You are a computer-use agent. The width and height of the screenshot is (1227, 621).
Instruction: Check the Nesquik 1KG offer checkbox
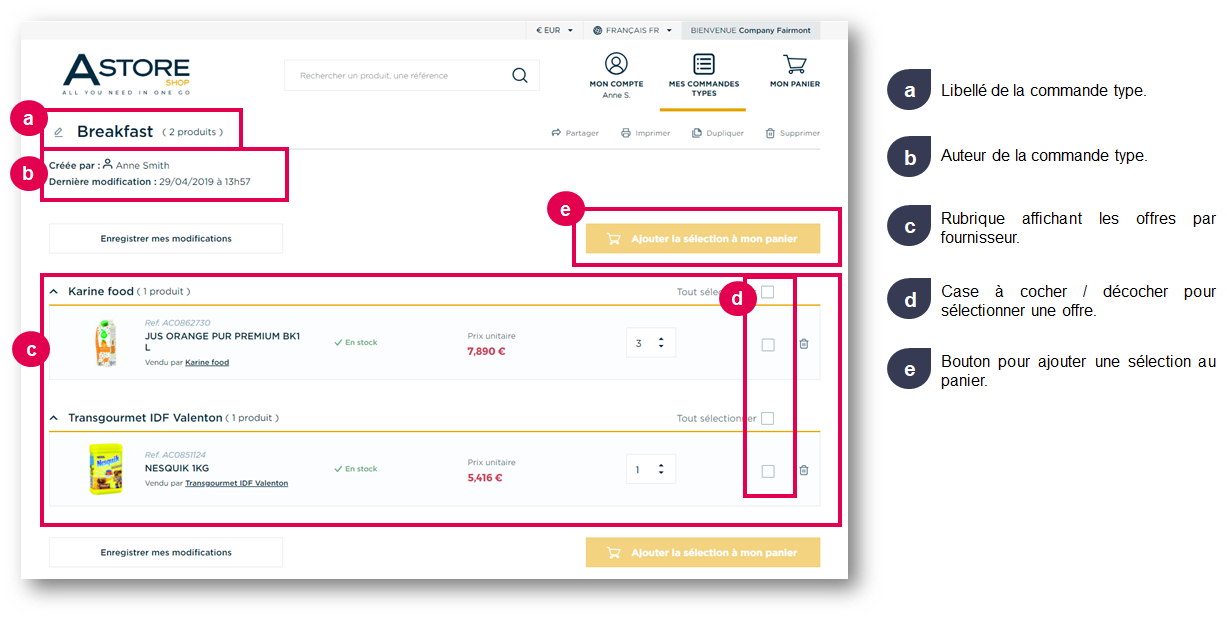click(x=768, y=471)
